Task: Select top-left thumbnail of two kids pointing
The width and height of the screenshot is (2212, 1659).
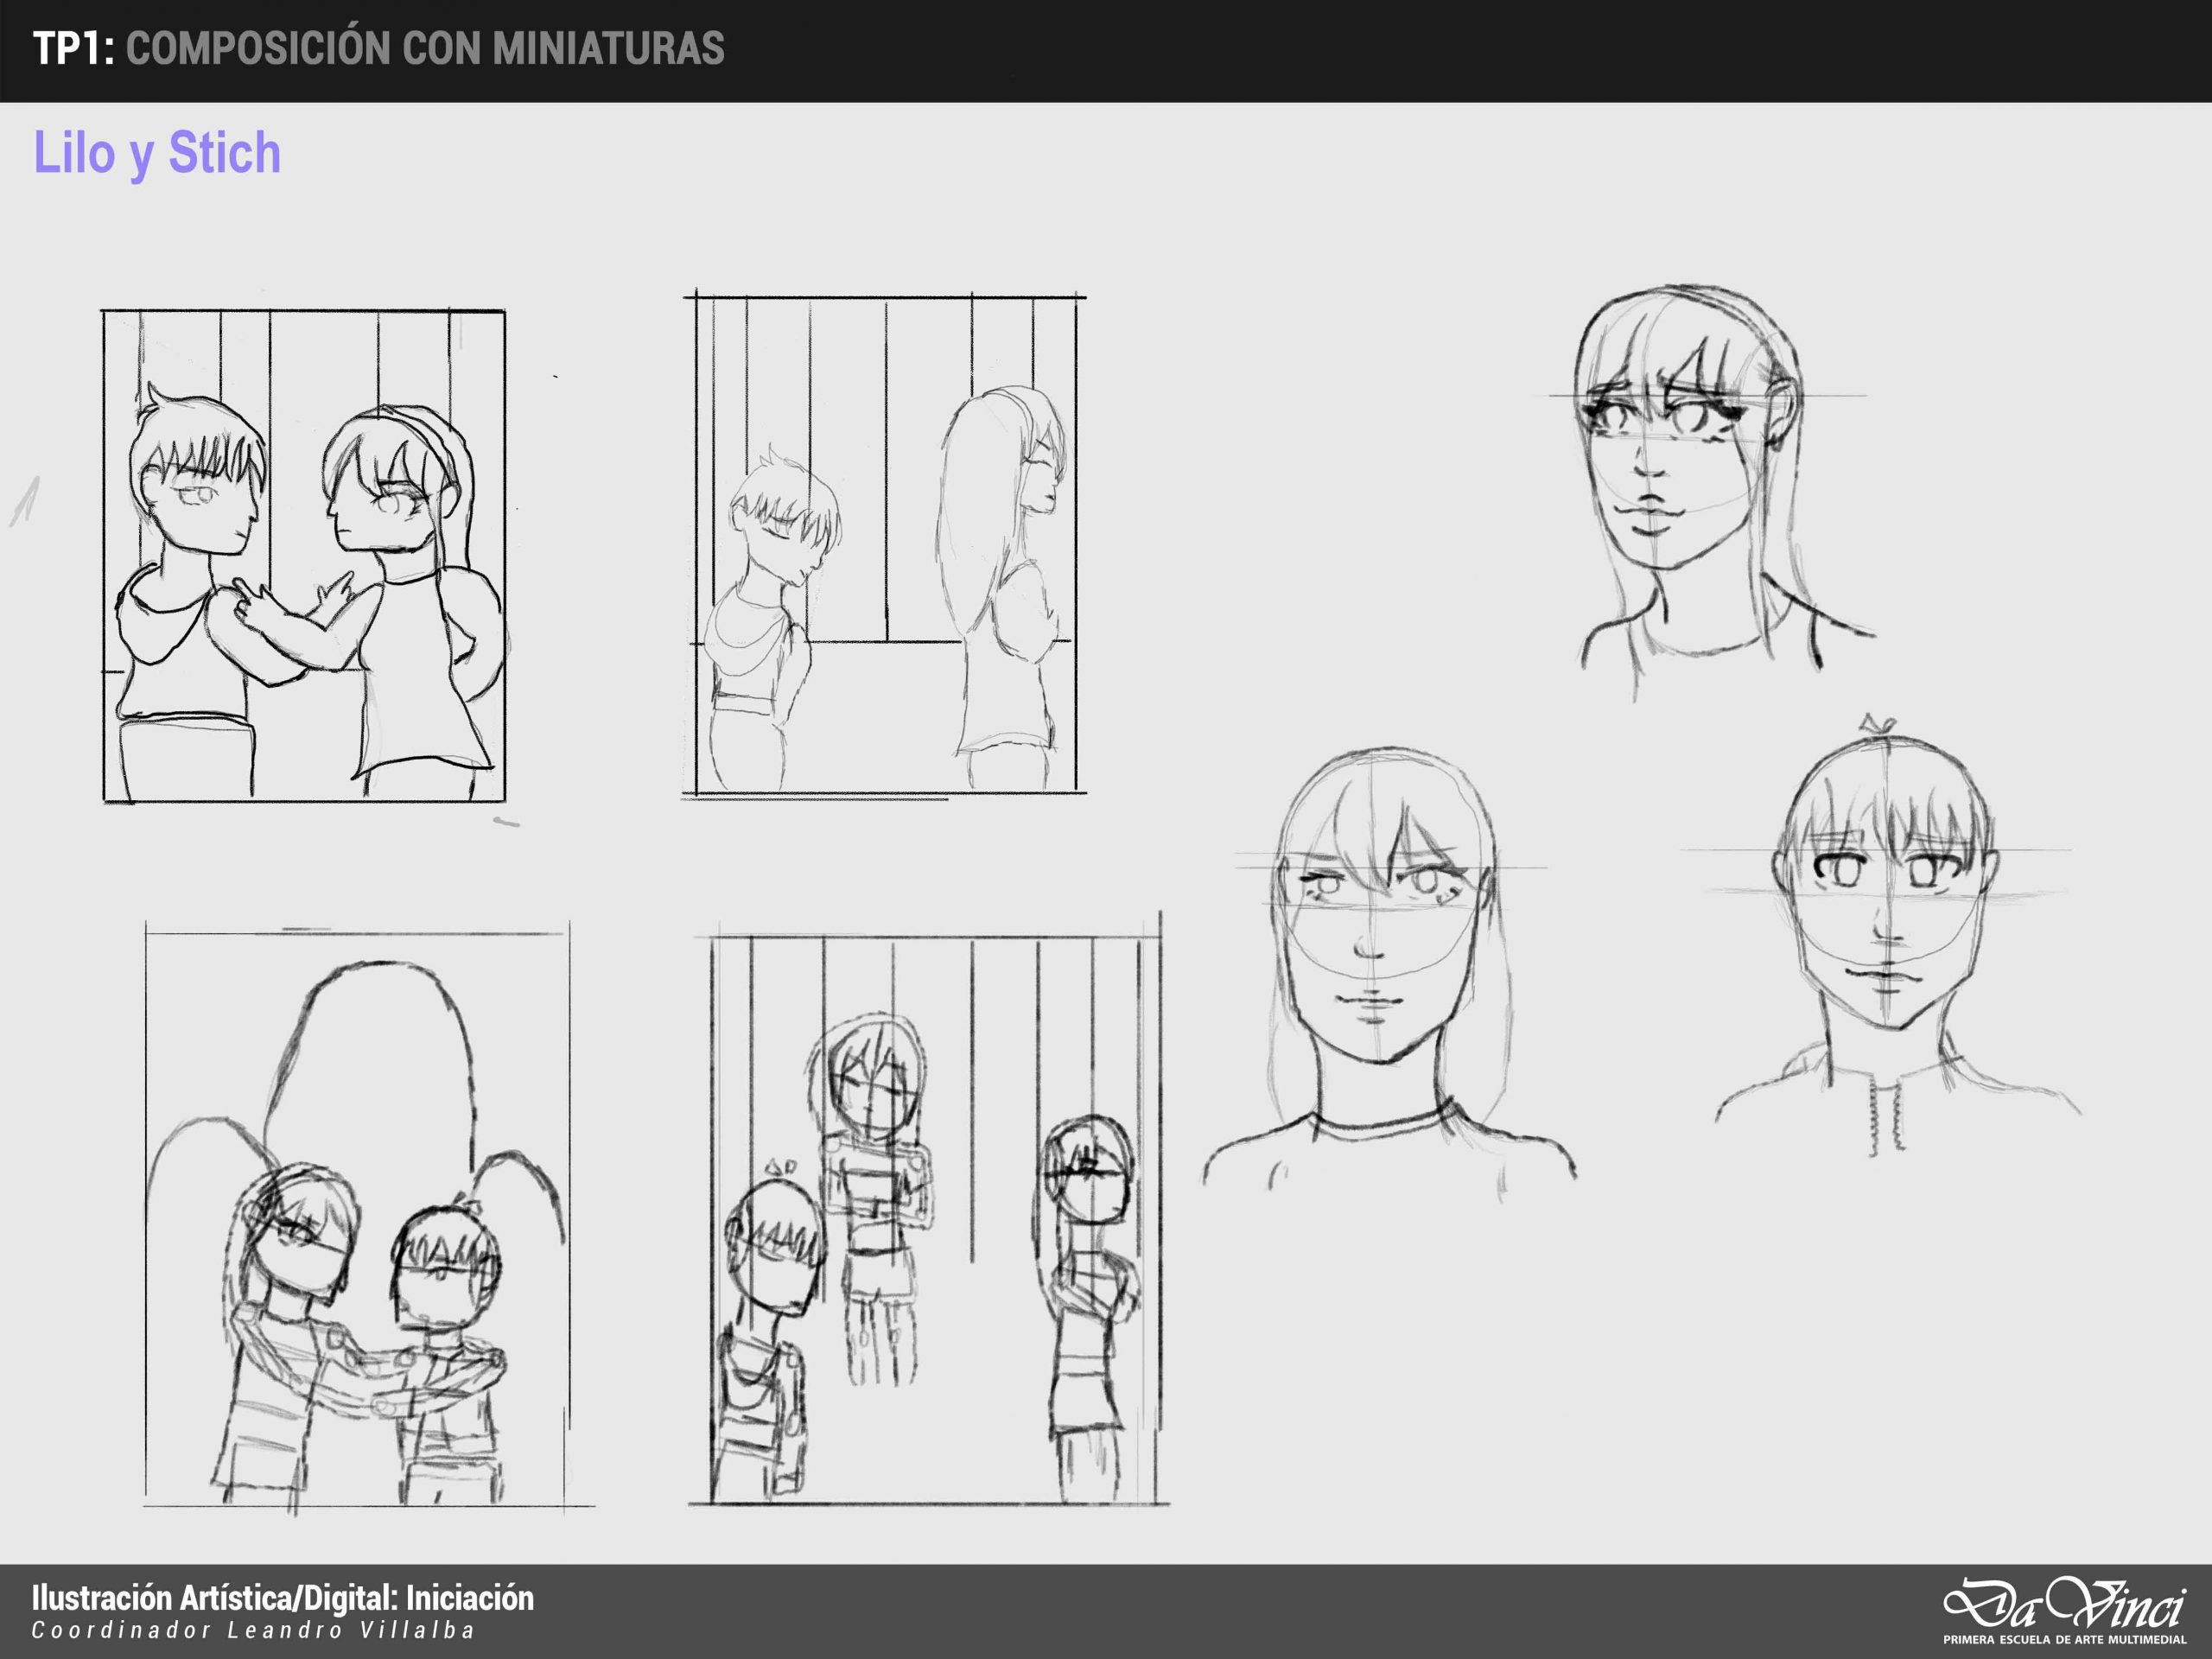Action: (303, 556)
